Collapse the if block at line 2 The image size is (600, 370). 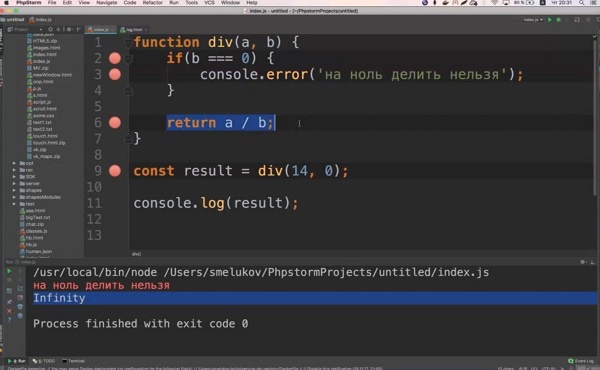coord(129,59)
